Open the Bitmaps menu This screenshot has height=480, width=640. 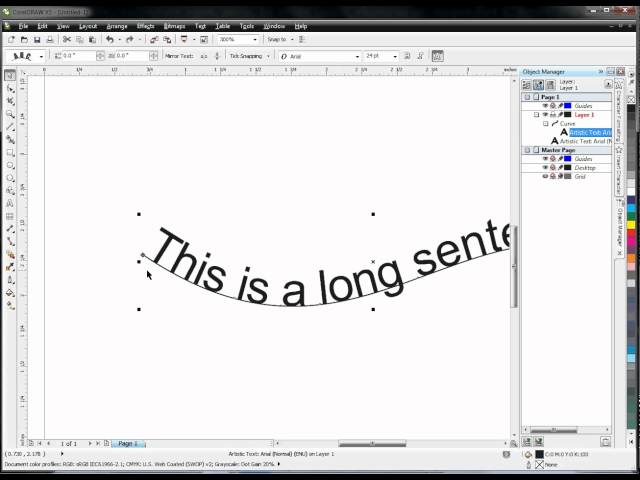(x=174, y=26)
